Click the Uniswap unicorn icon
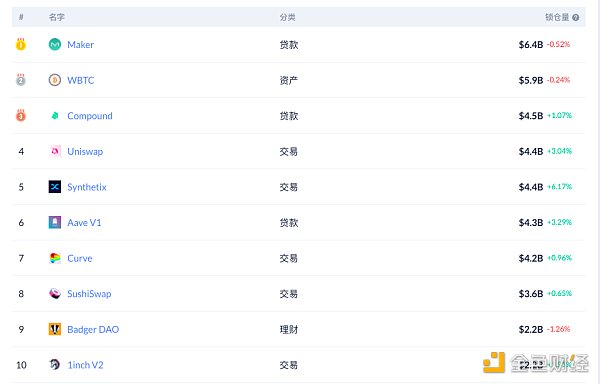This screenshot has height=384, width=600. pos(55,151)
